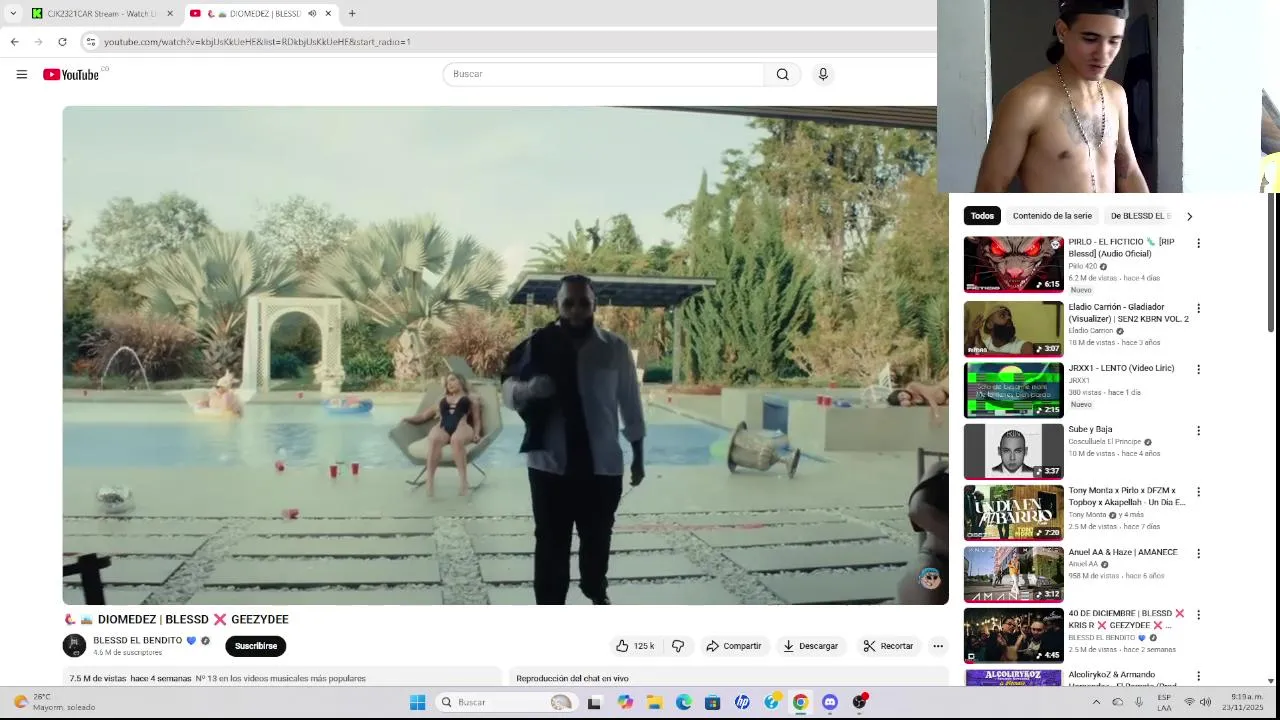Select Contenido de la serie chip
The image size is (1280, 720).
click(1052, 216)
